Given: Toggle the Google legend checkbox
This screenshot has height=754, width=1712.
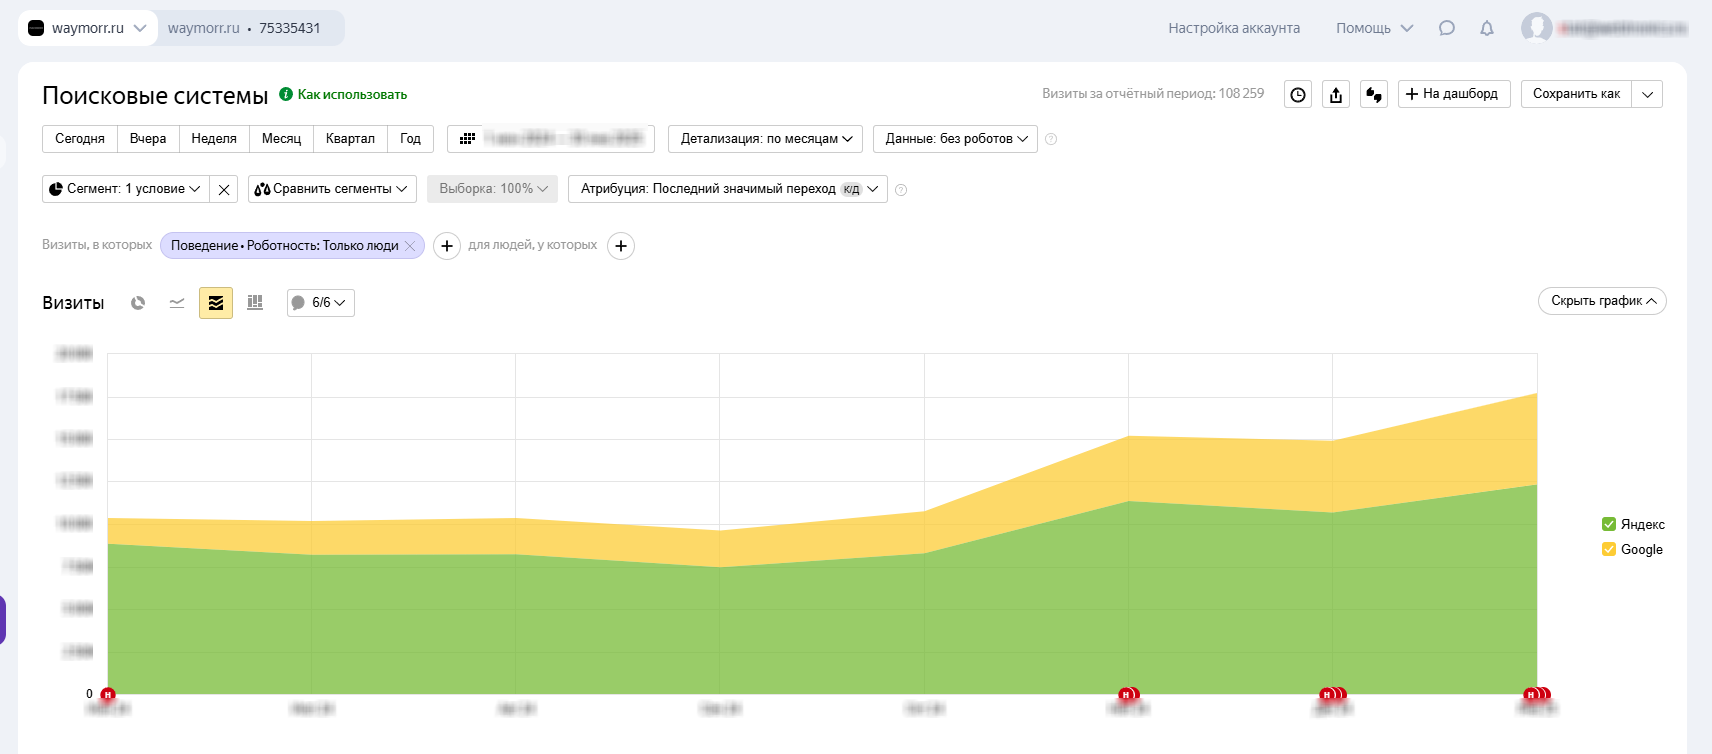Looking at the screenshot, I should [x=1609, y=549].
